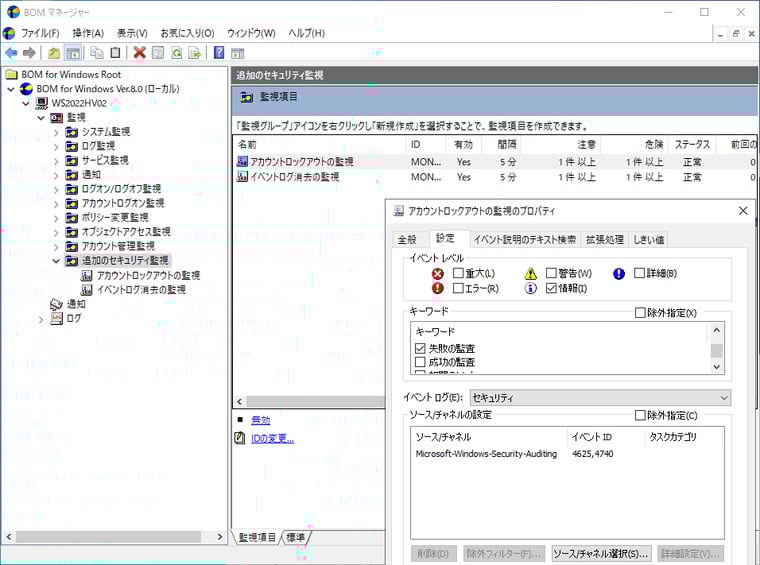Click the red X Delete toolbar icon
760x565 pixels.
140,53
